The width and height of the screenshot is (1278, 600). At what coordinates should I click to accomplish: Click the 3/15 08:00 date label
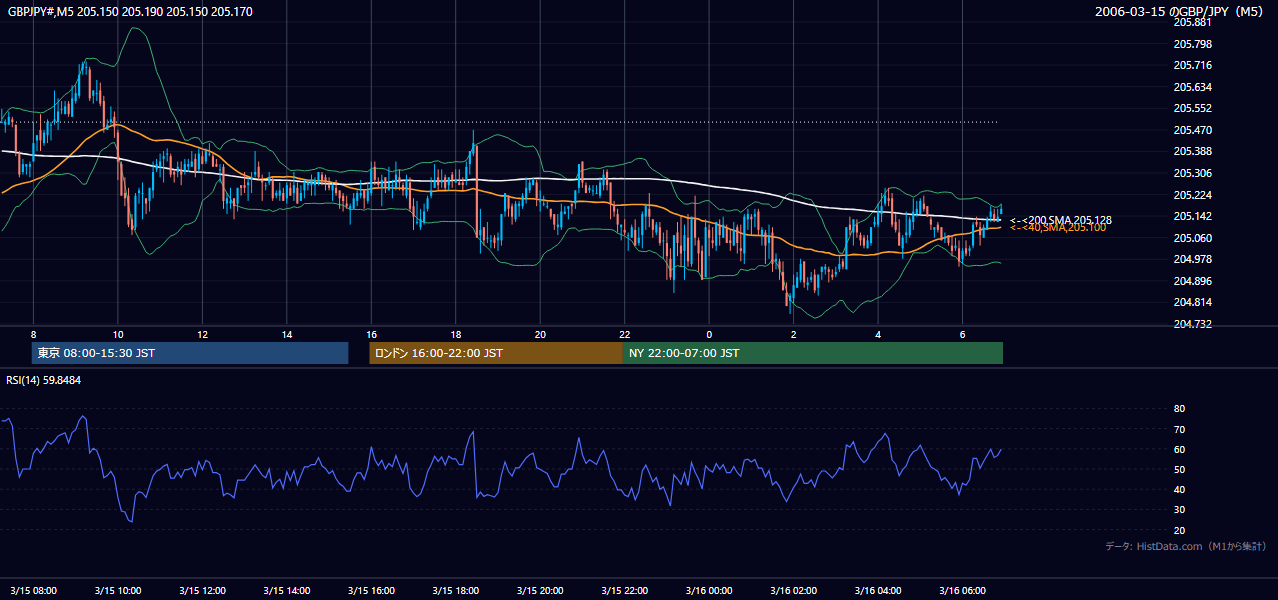point(33,591)
